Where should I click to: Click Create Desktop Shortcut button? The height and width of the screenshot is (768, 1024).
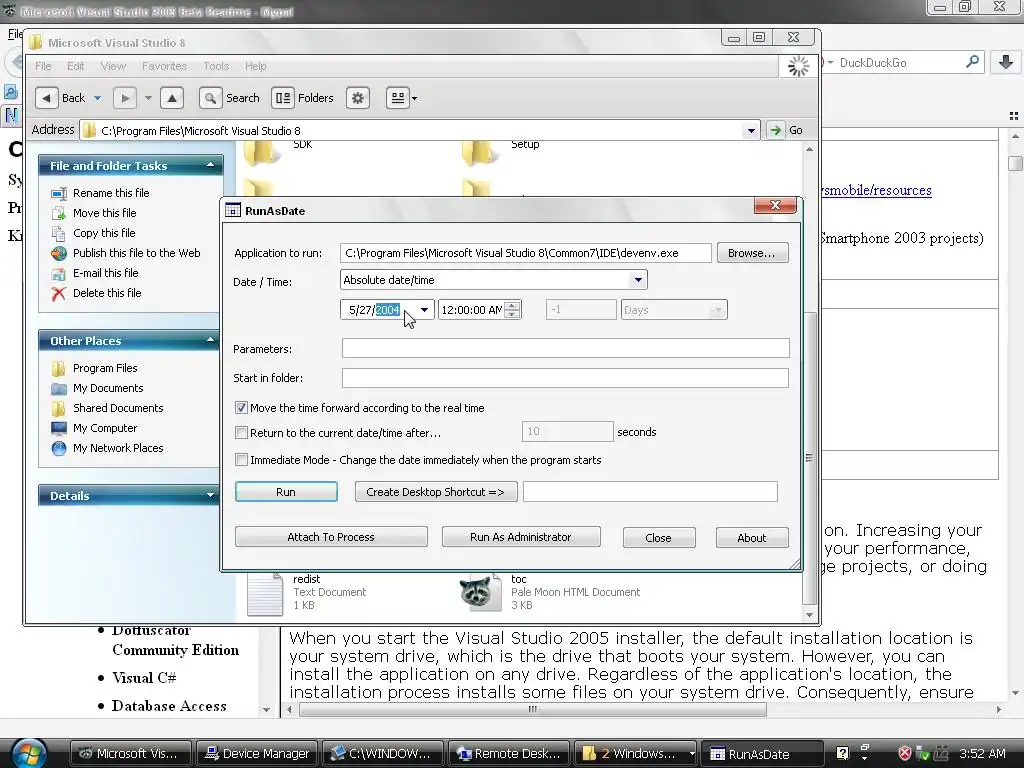point(436,492)
